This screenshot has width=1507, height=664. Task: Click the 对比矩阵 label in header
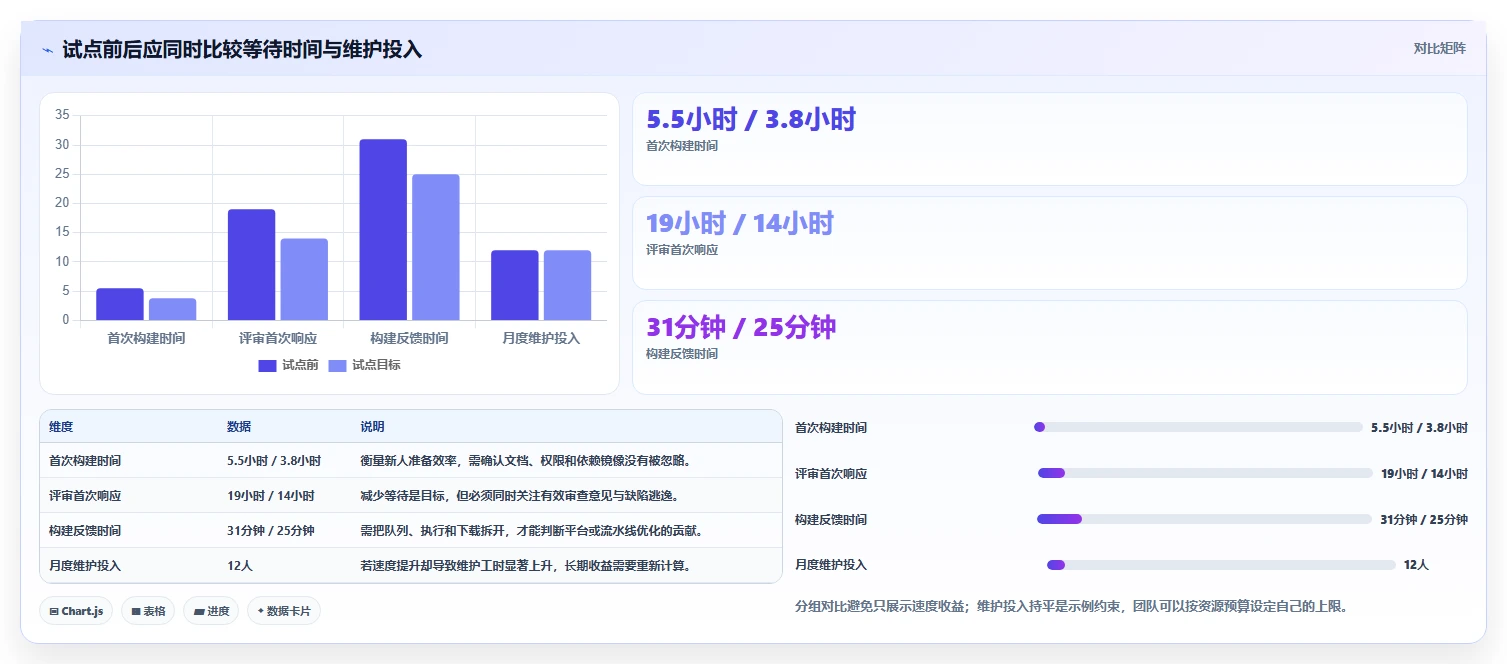pyautogui.click(x=1439, y=49)
